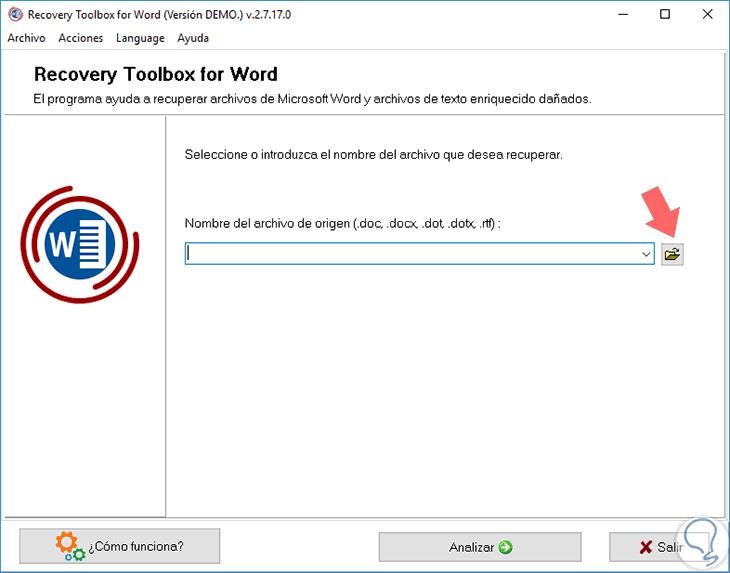Maximize the Recovery Toolbox window

(x=665, y=14)
